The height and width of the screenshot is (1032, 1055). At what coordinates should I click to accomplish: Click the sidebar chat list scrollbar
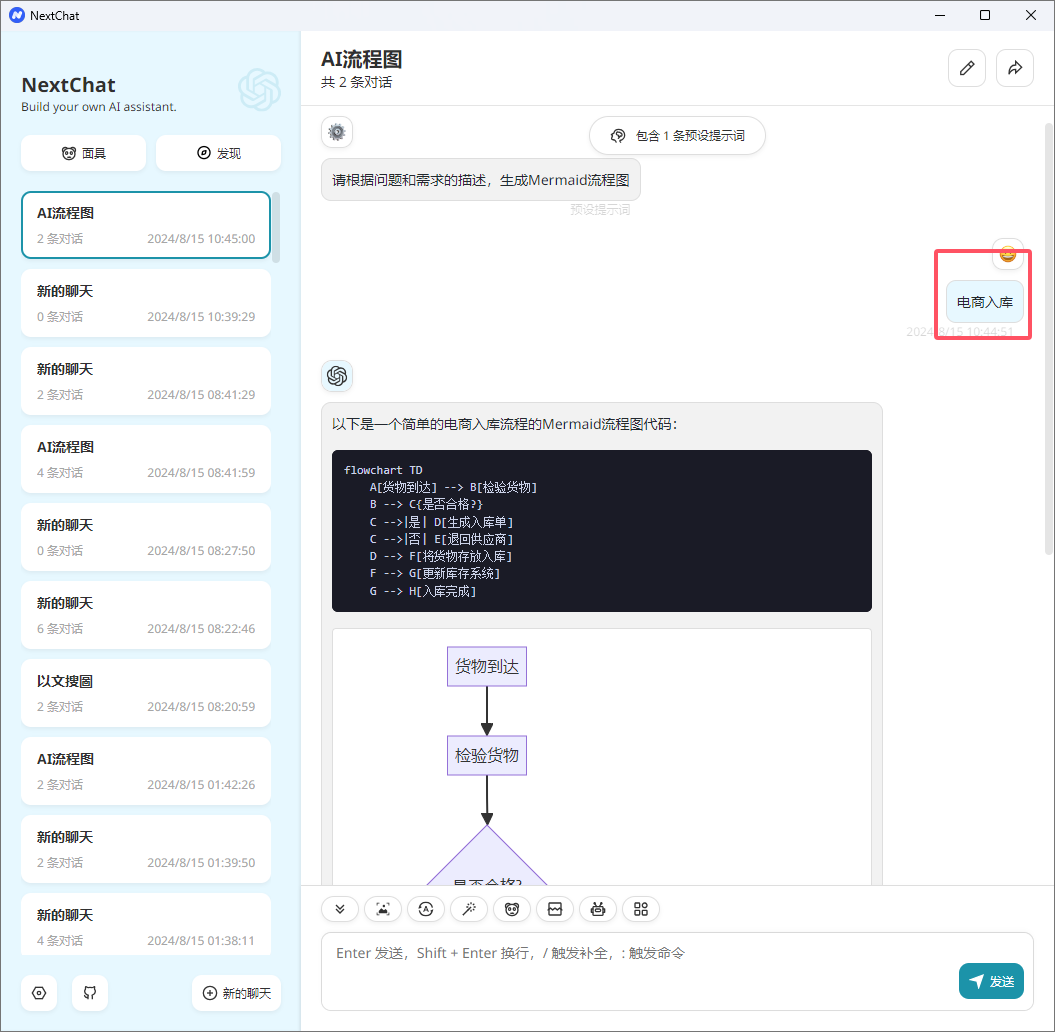pyautogui.click(x=276, y=227)
